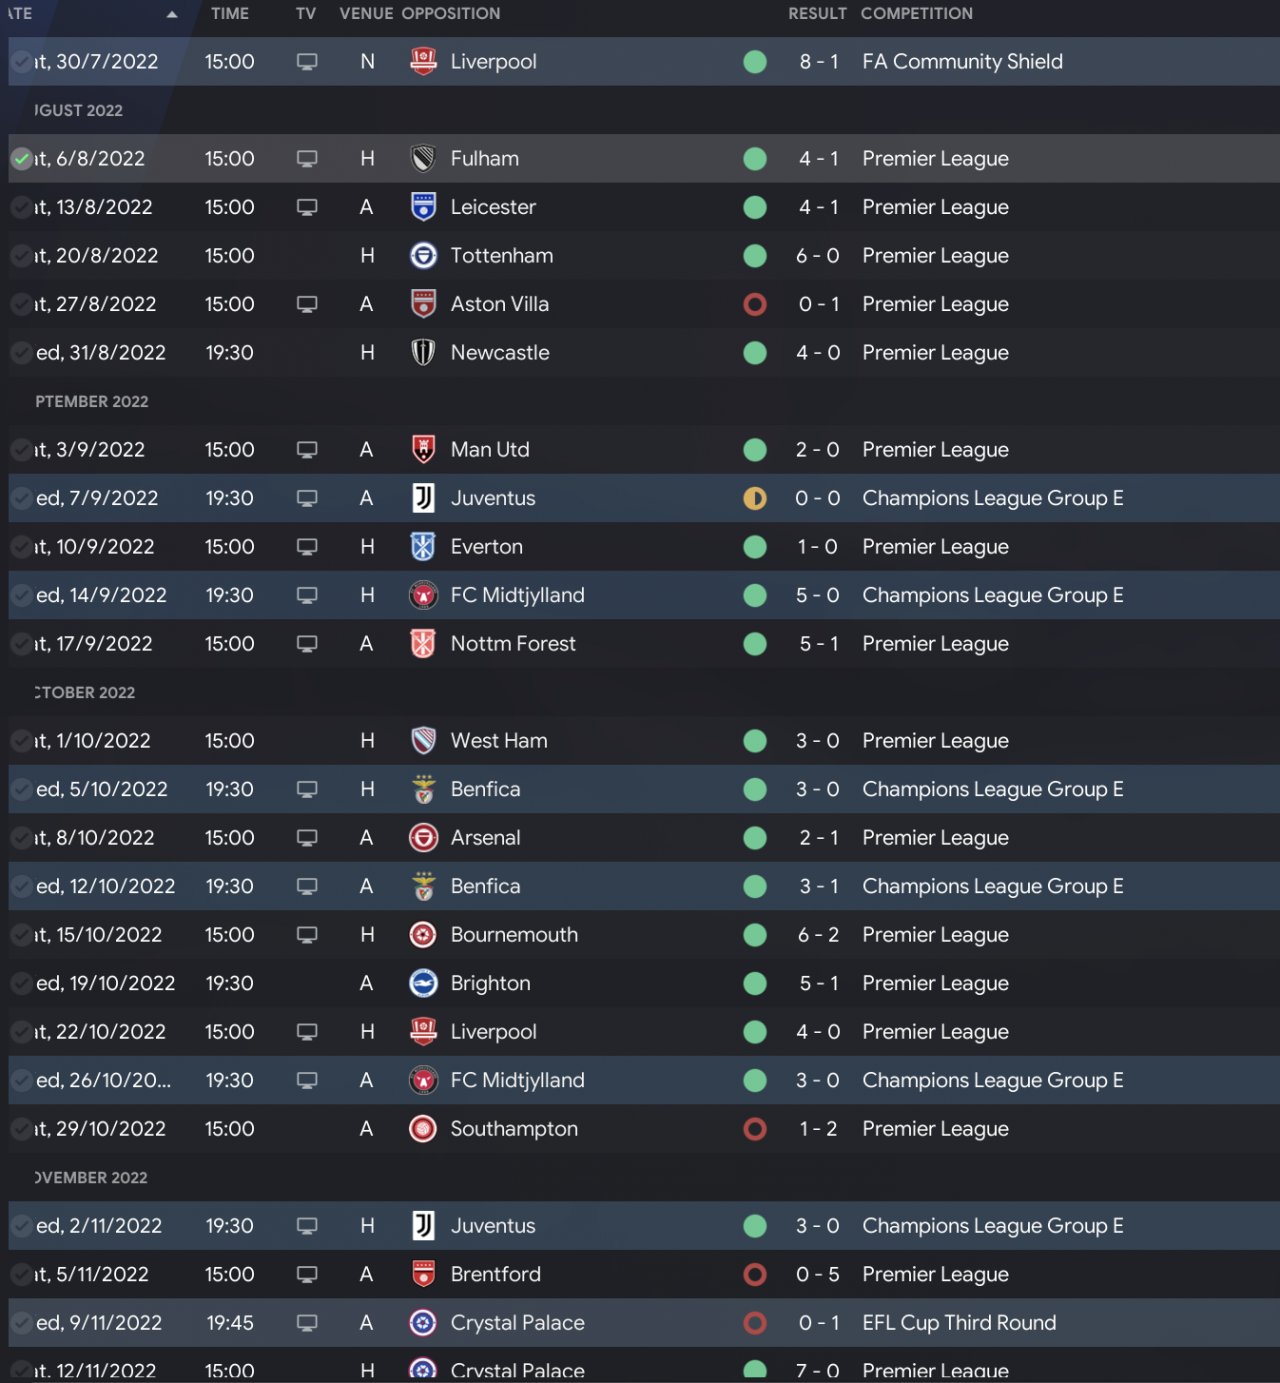Open the 8 - 1 result against Liverpool

click(818, 62)
